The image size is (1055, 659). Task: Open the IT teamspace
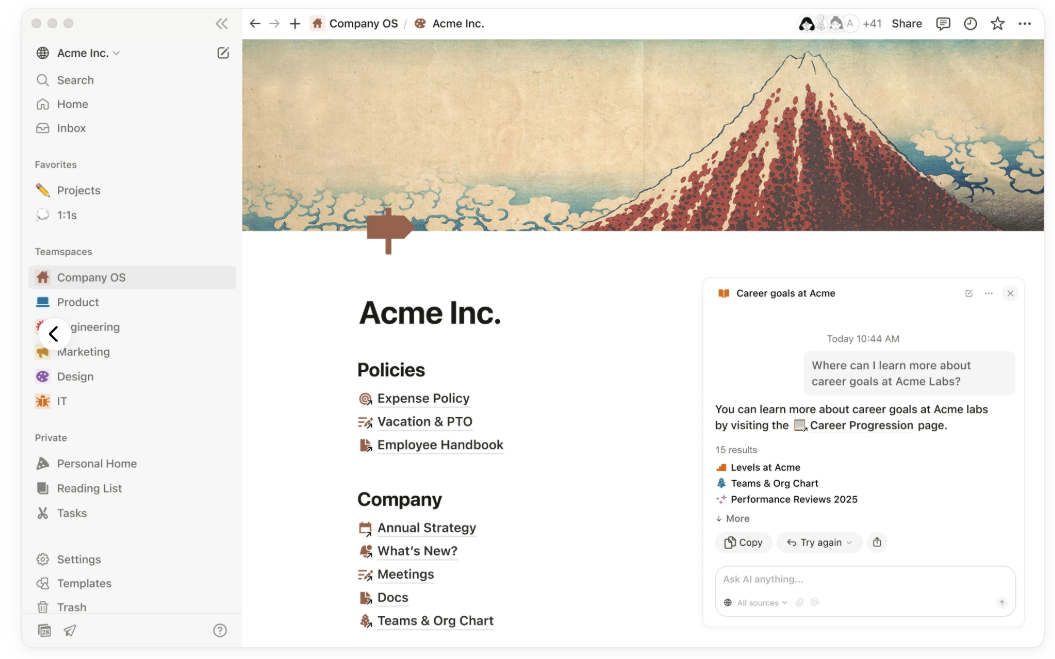coord(132,402)
